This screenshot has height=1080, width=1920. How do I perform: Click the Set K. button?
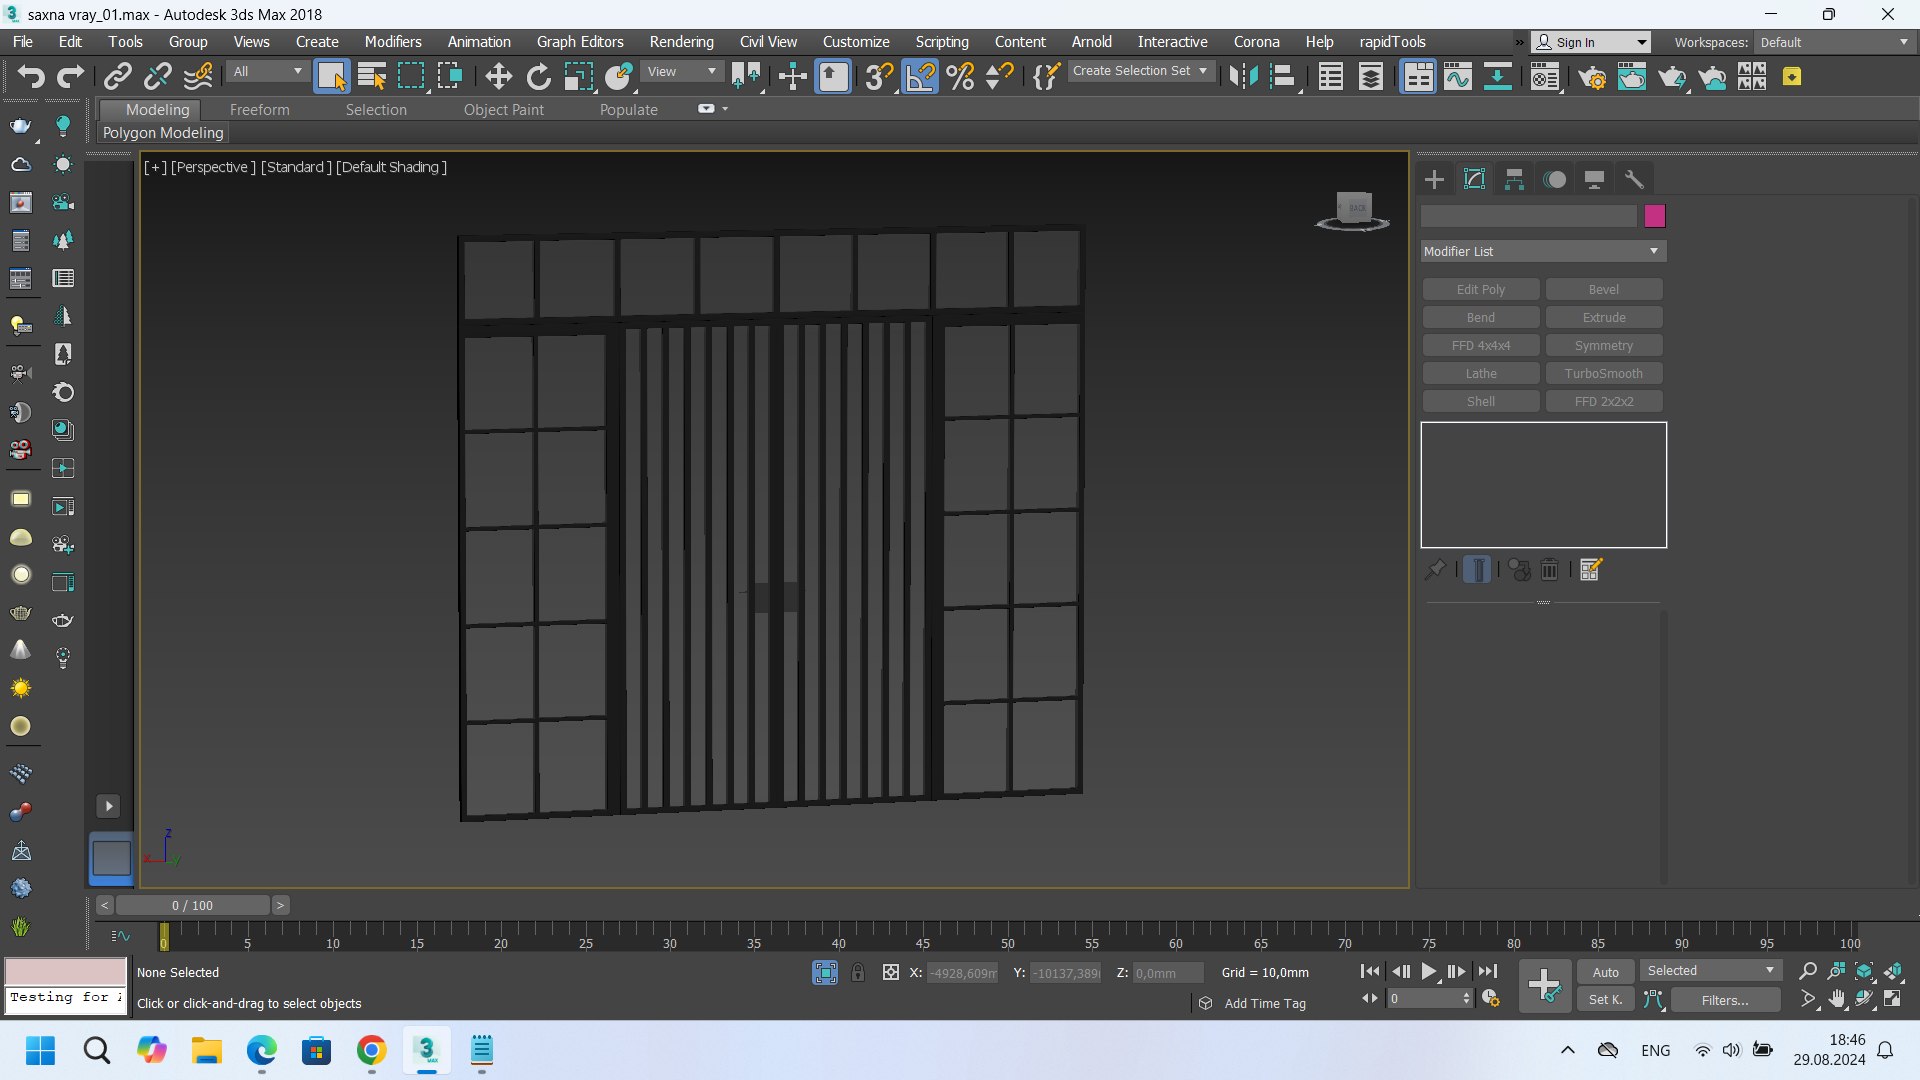(1605, 999)
